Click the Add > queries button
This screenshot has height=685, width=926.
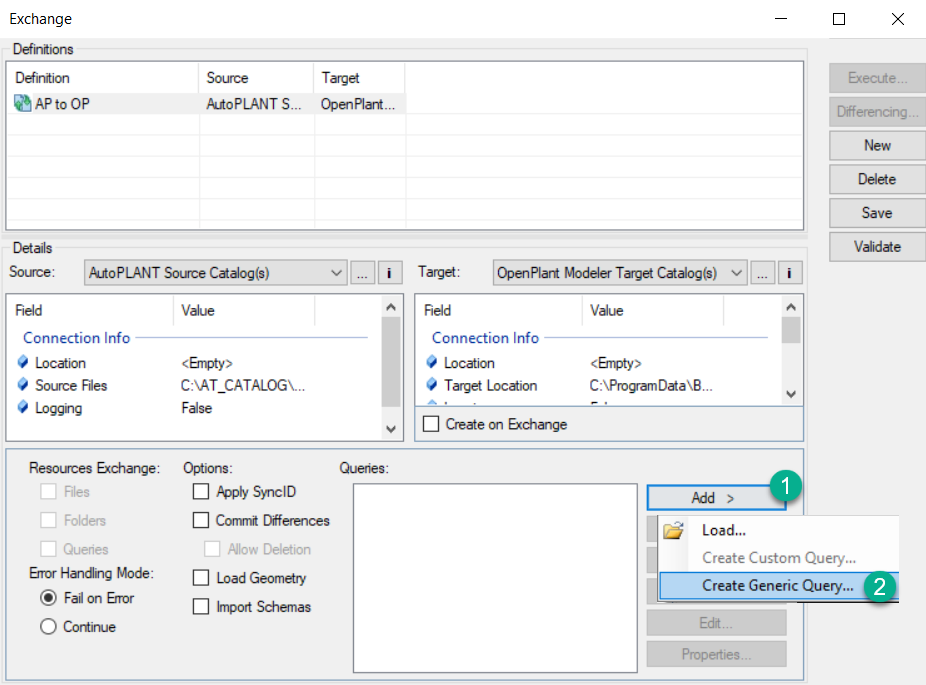pyautogui.click(x=716, y=498)
